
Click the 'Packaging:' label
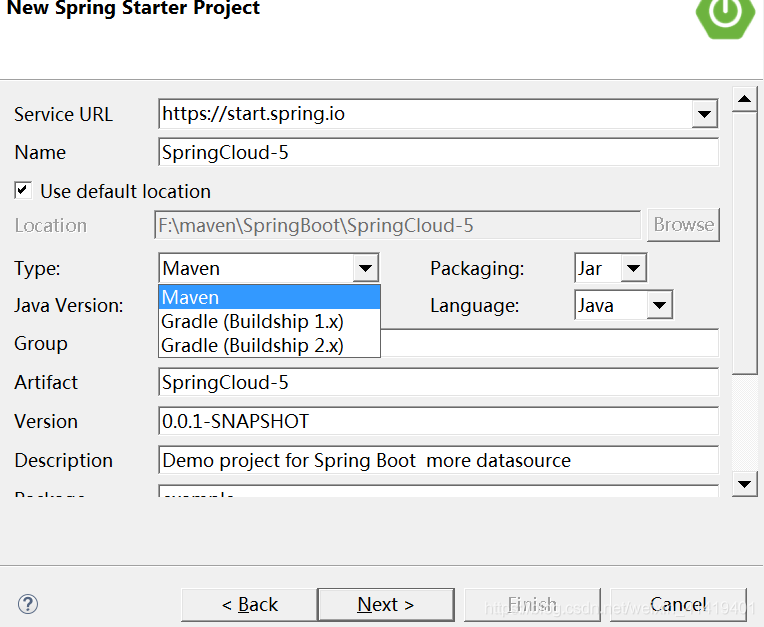point(477,269)
